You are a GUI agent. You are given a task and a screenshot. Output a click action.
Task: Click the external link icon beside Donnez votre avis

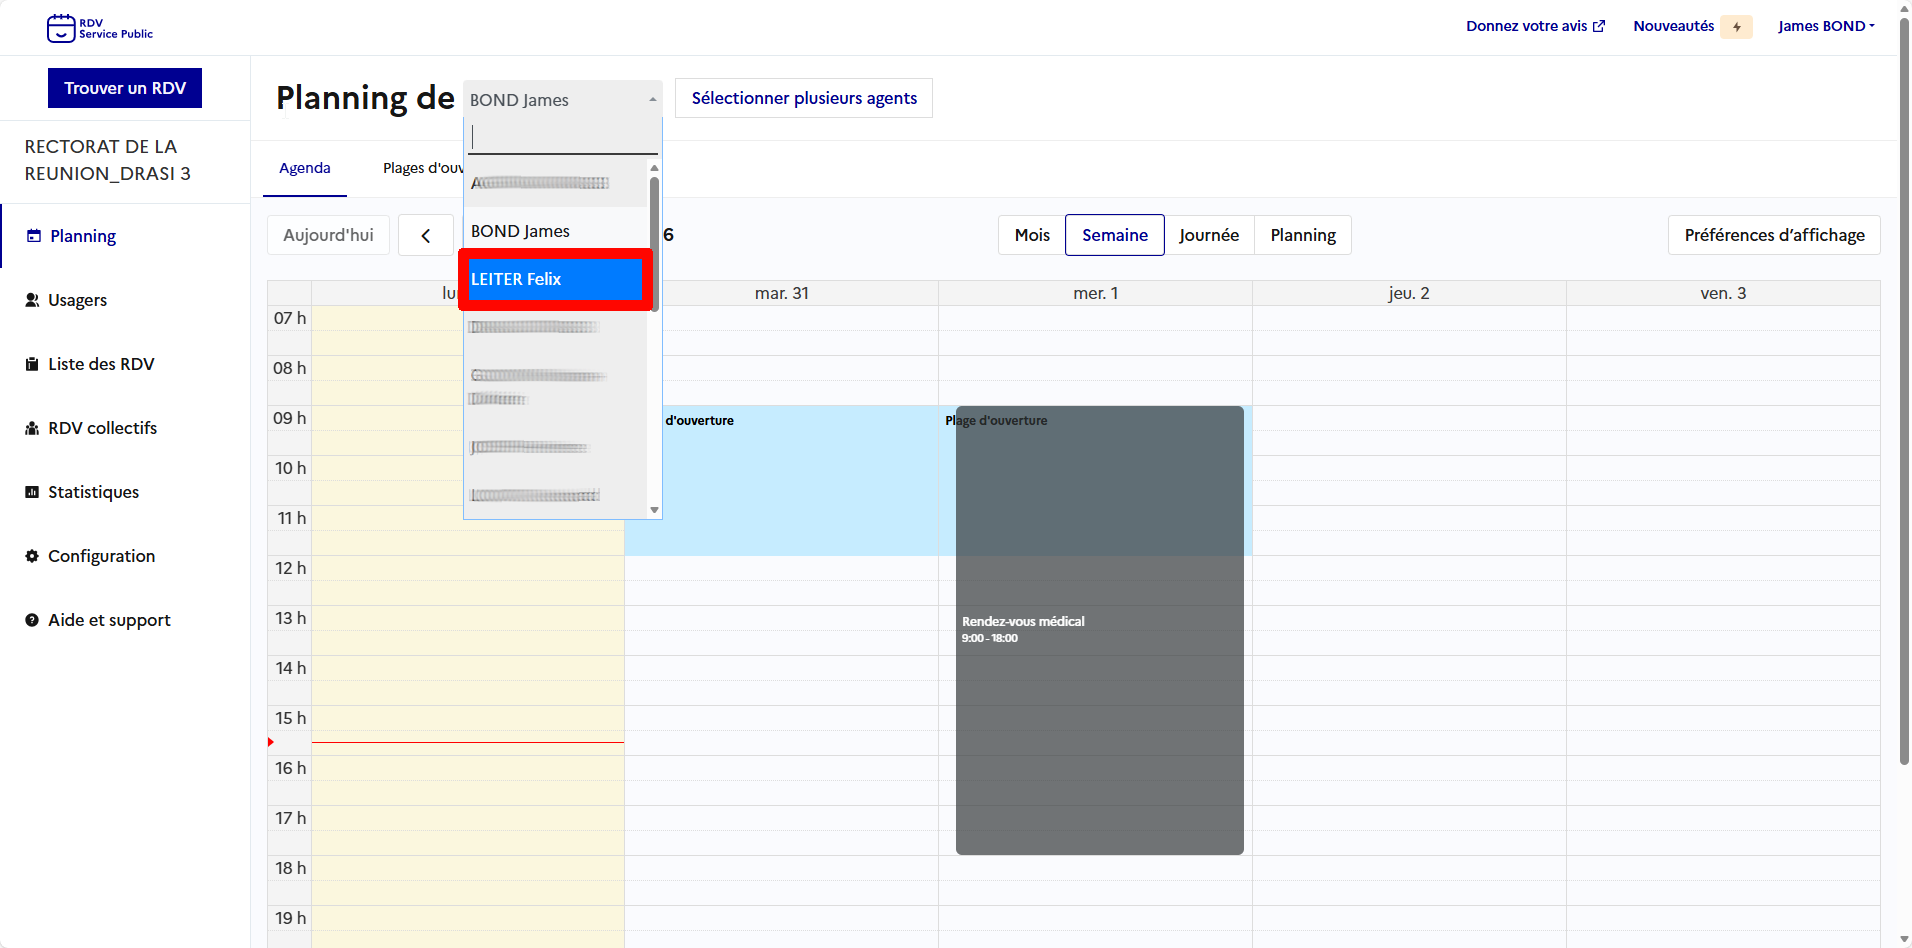[x=1599, y=26]
